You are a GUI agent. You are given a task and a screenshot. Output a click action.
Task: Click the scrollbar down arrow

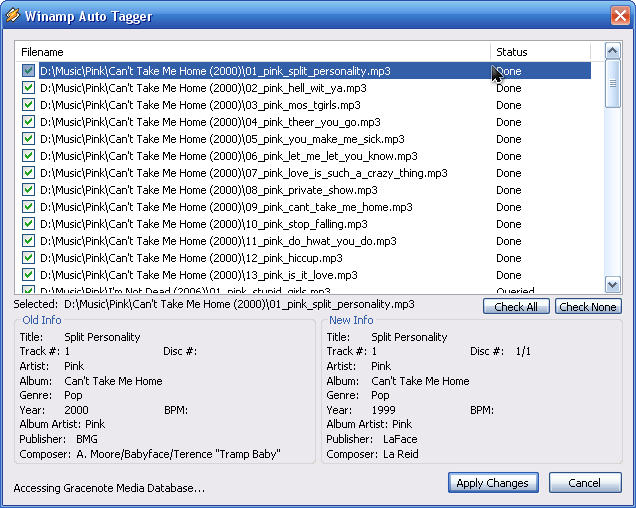612,284
